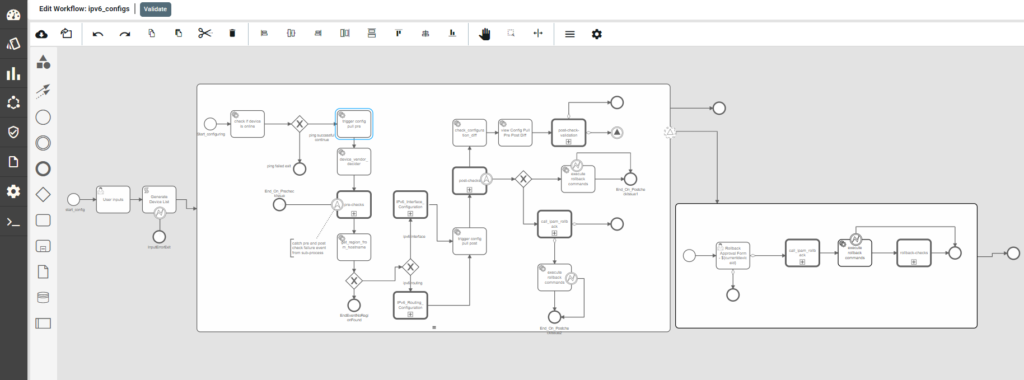Expand the IPv6_Interface_Configuration subprocess marker
The width and height of the screenshot is (1024, 380).
tap(410, 214)
